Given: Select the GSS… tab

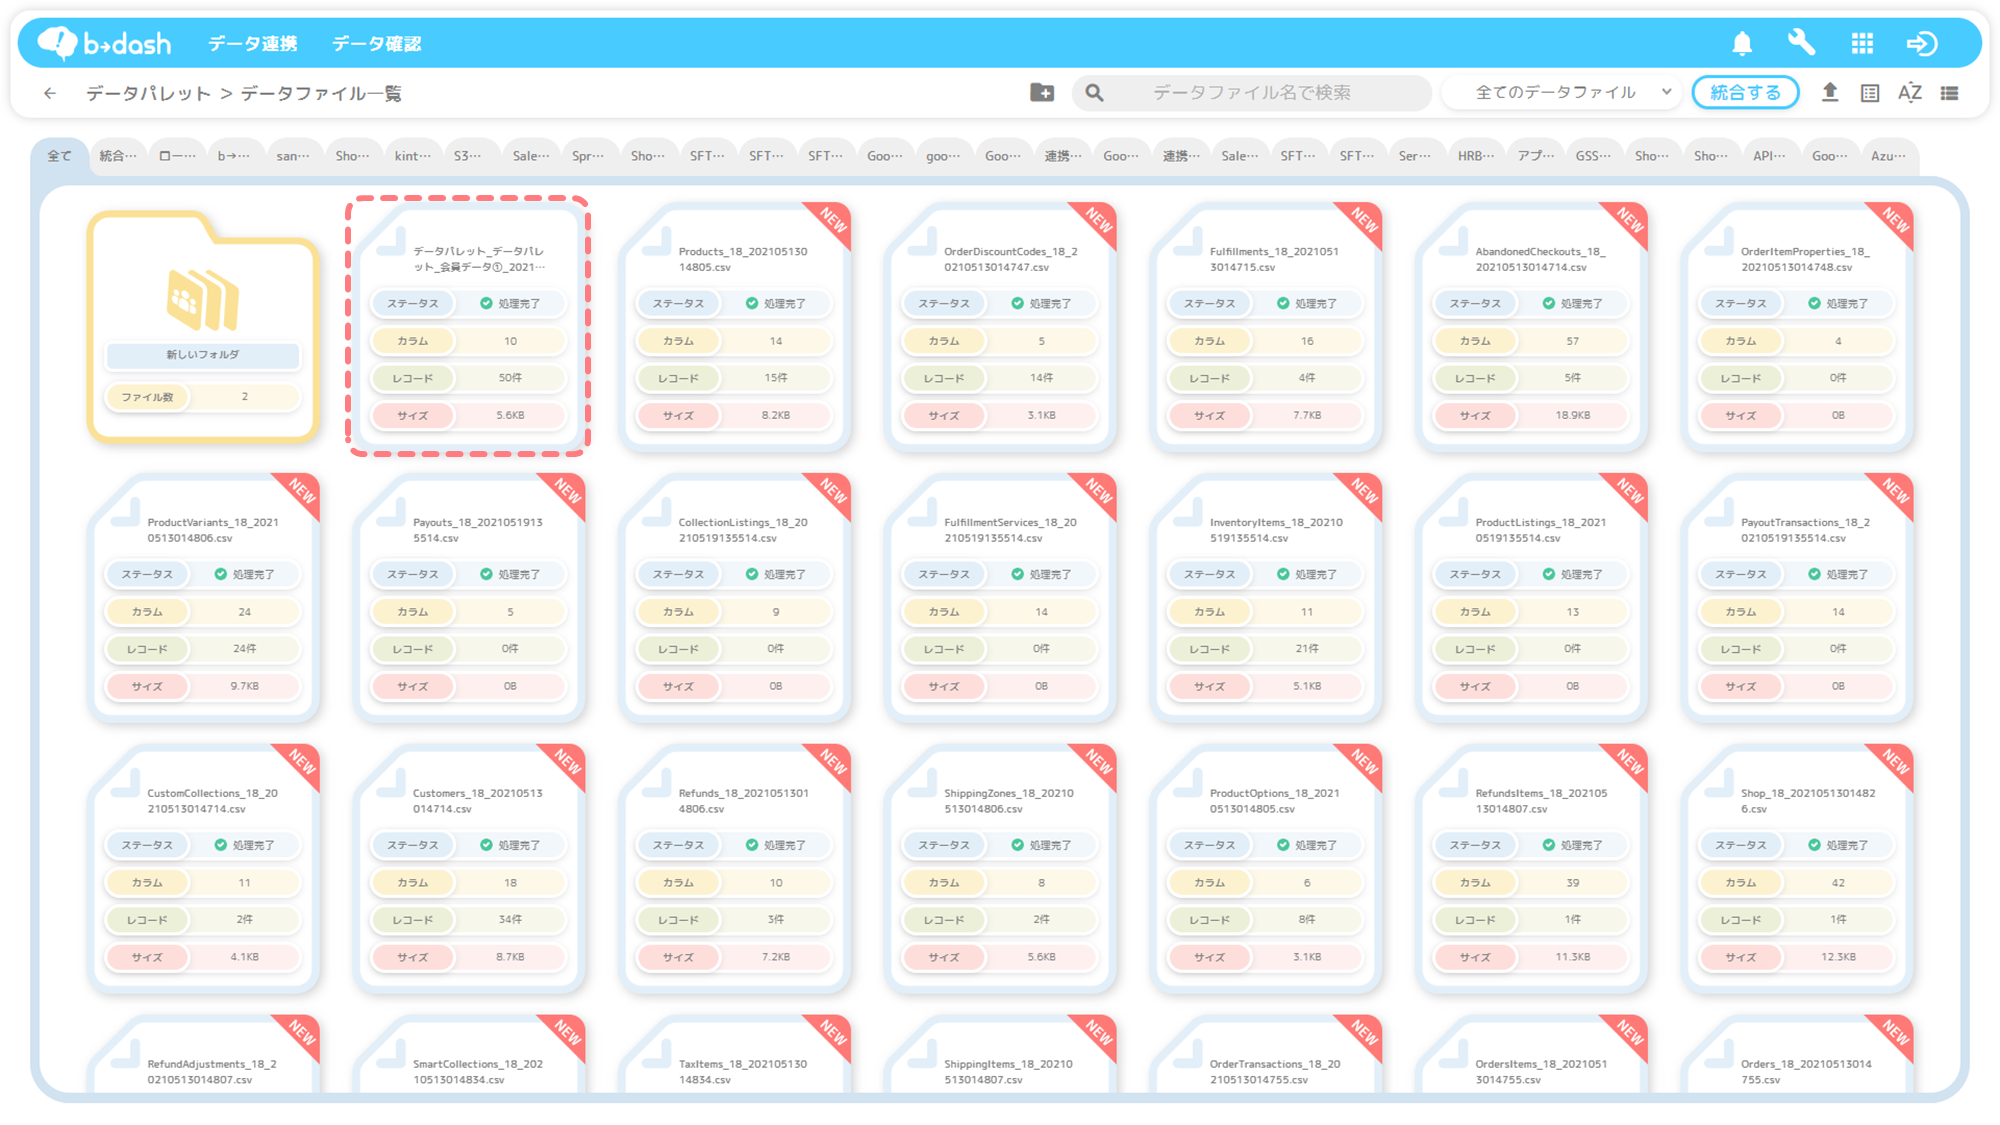Looking at the screenshot, I should (1593, 155).
